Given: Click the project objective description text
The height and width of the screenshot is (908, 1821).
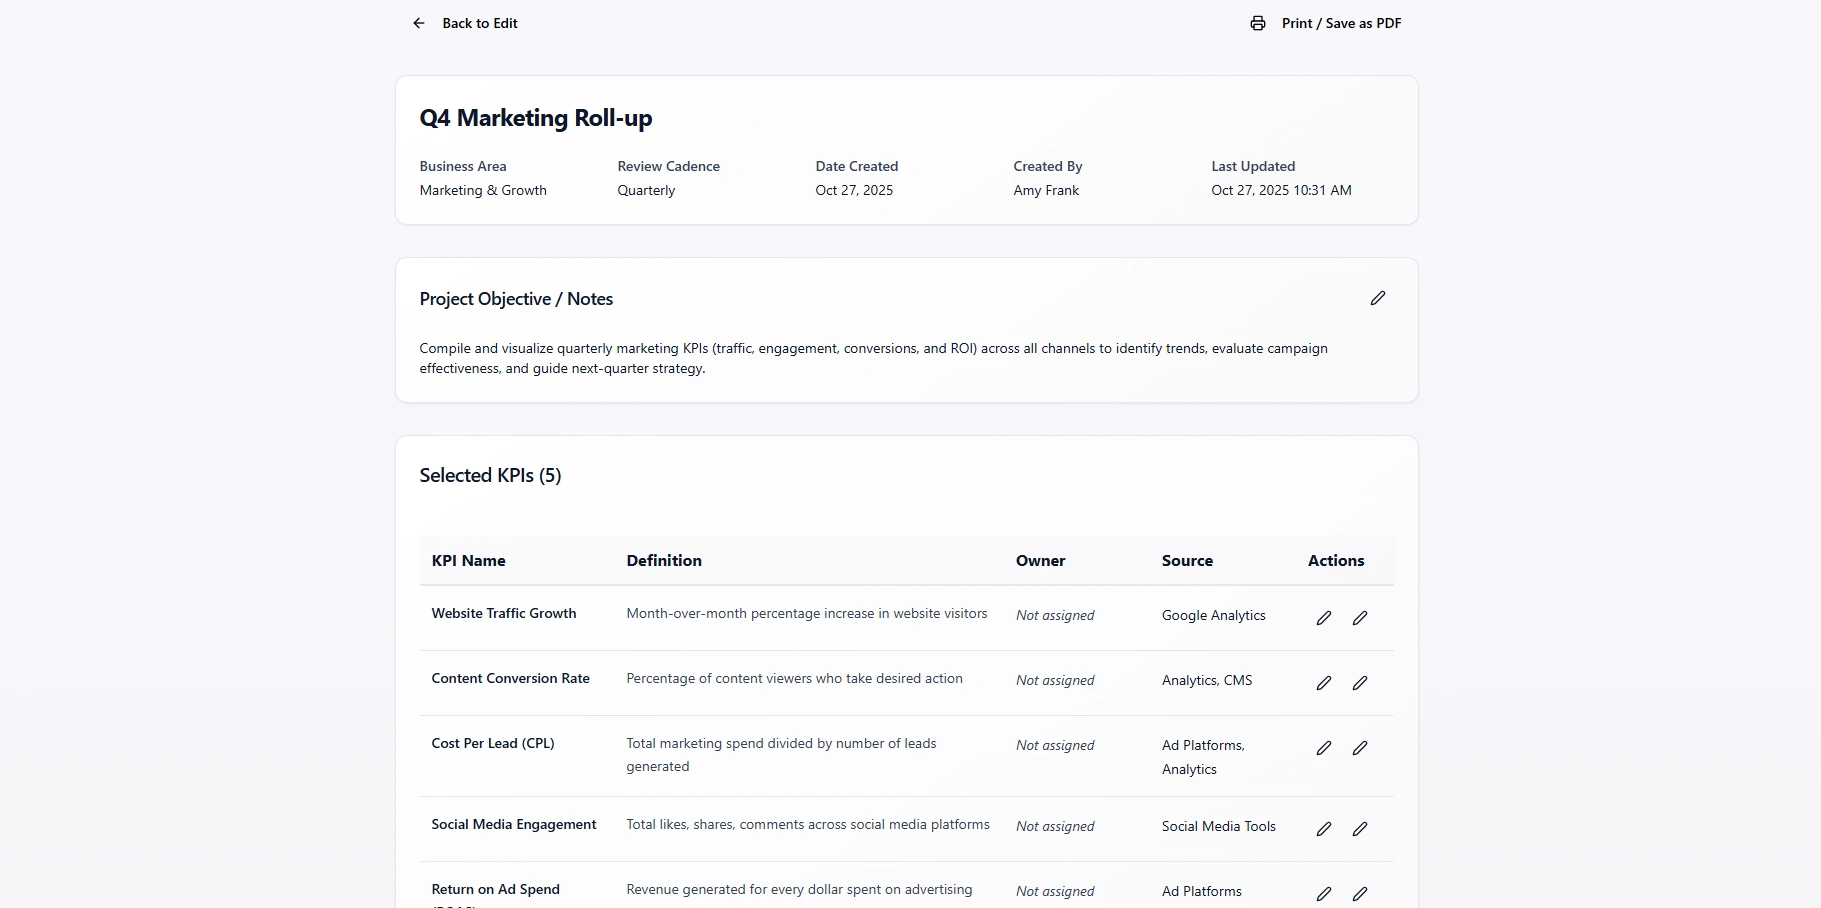Looking at the screenshot, I should point(873,358).
